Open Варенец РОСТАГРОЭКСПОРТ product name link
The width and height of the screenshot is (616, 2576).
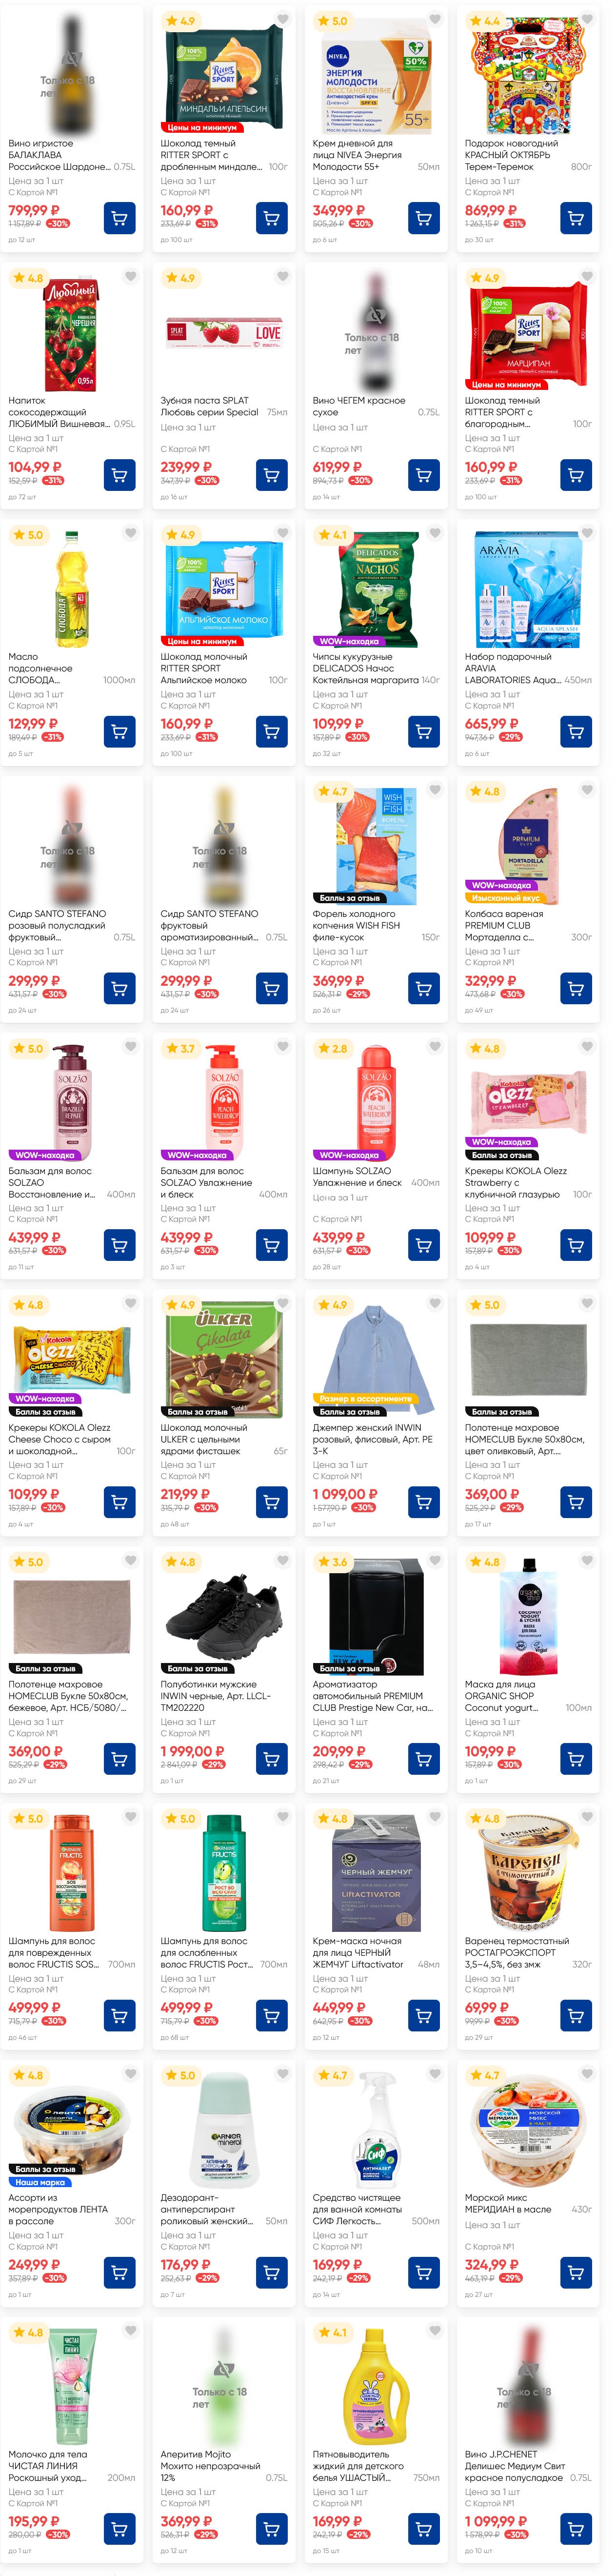pos(517,1952)
